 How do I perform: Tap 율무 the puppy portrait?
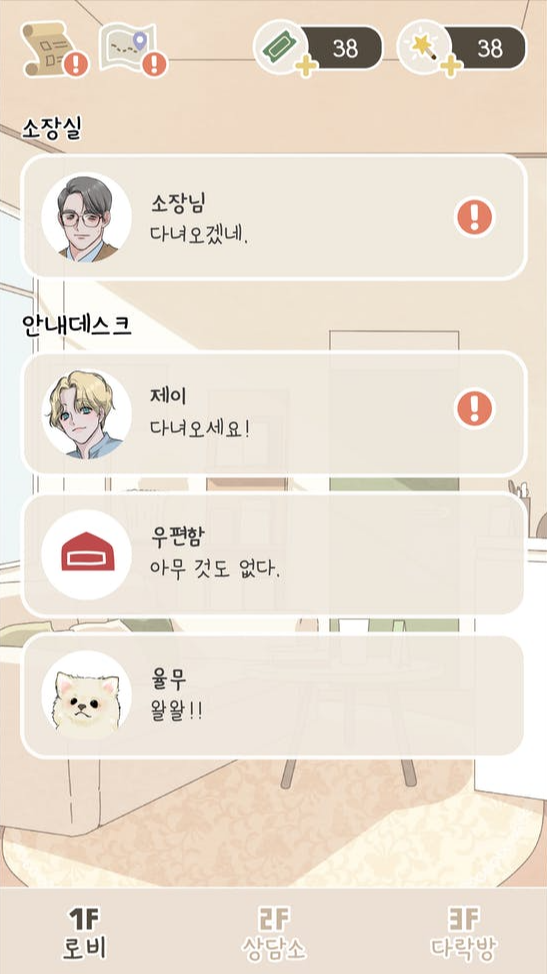tap(87, 696)
